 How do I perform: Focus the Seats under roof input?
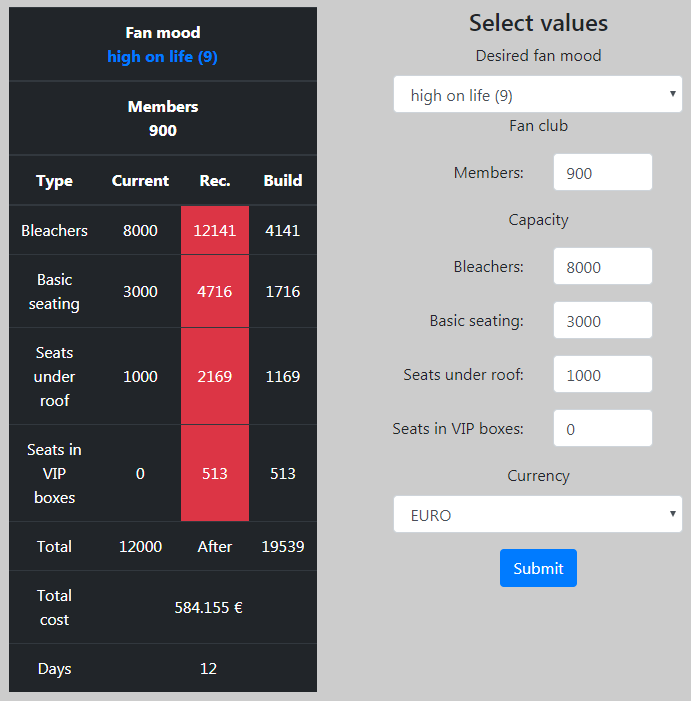[603, 374]
